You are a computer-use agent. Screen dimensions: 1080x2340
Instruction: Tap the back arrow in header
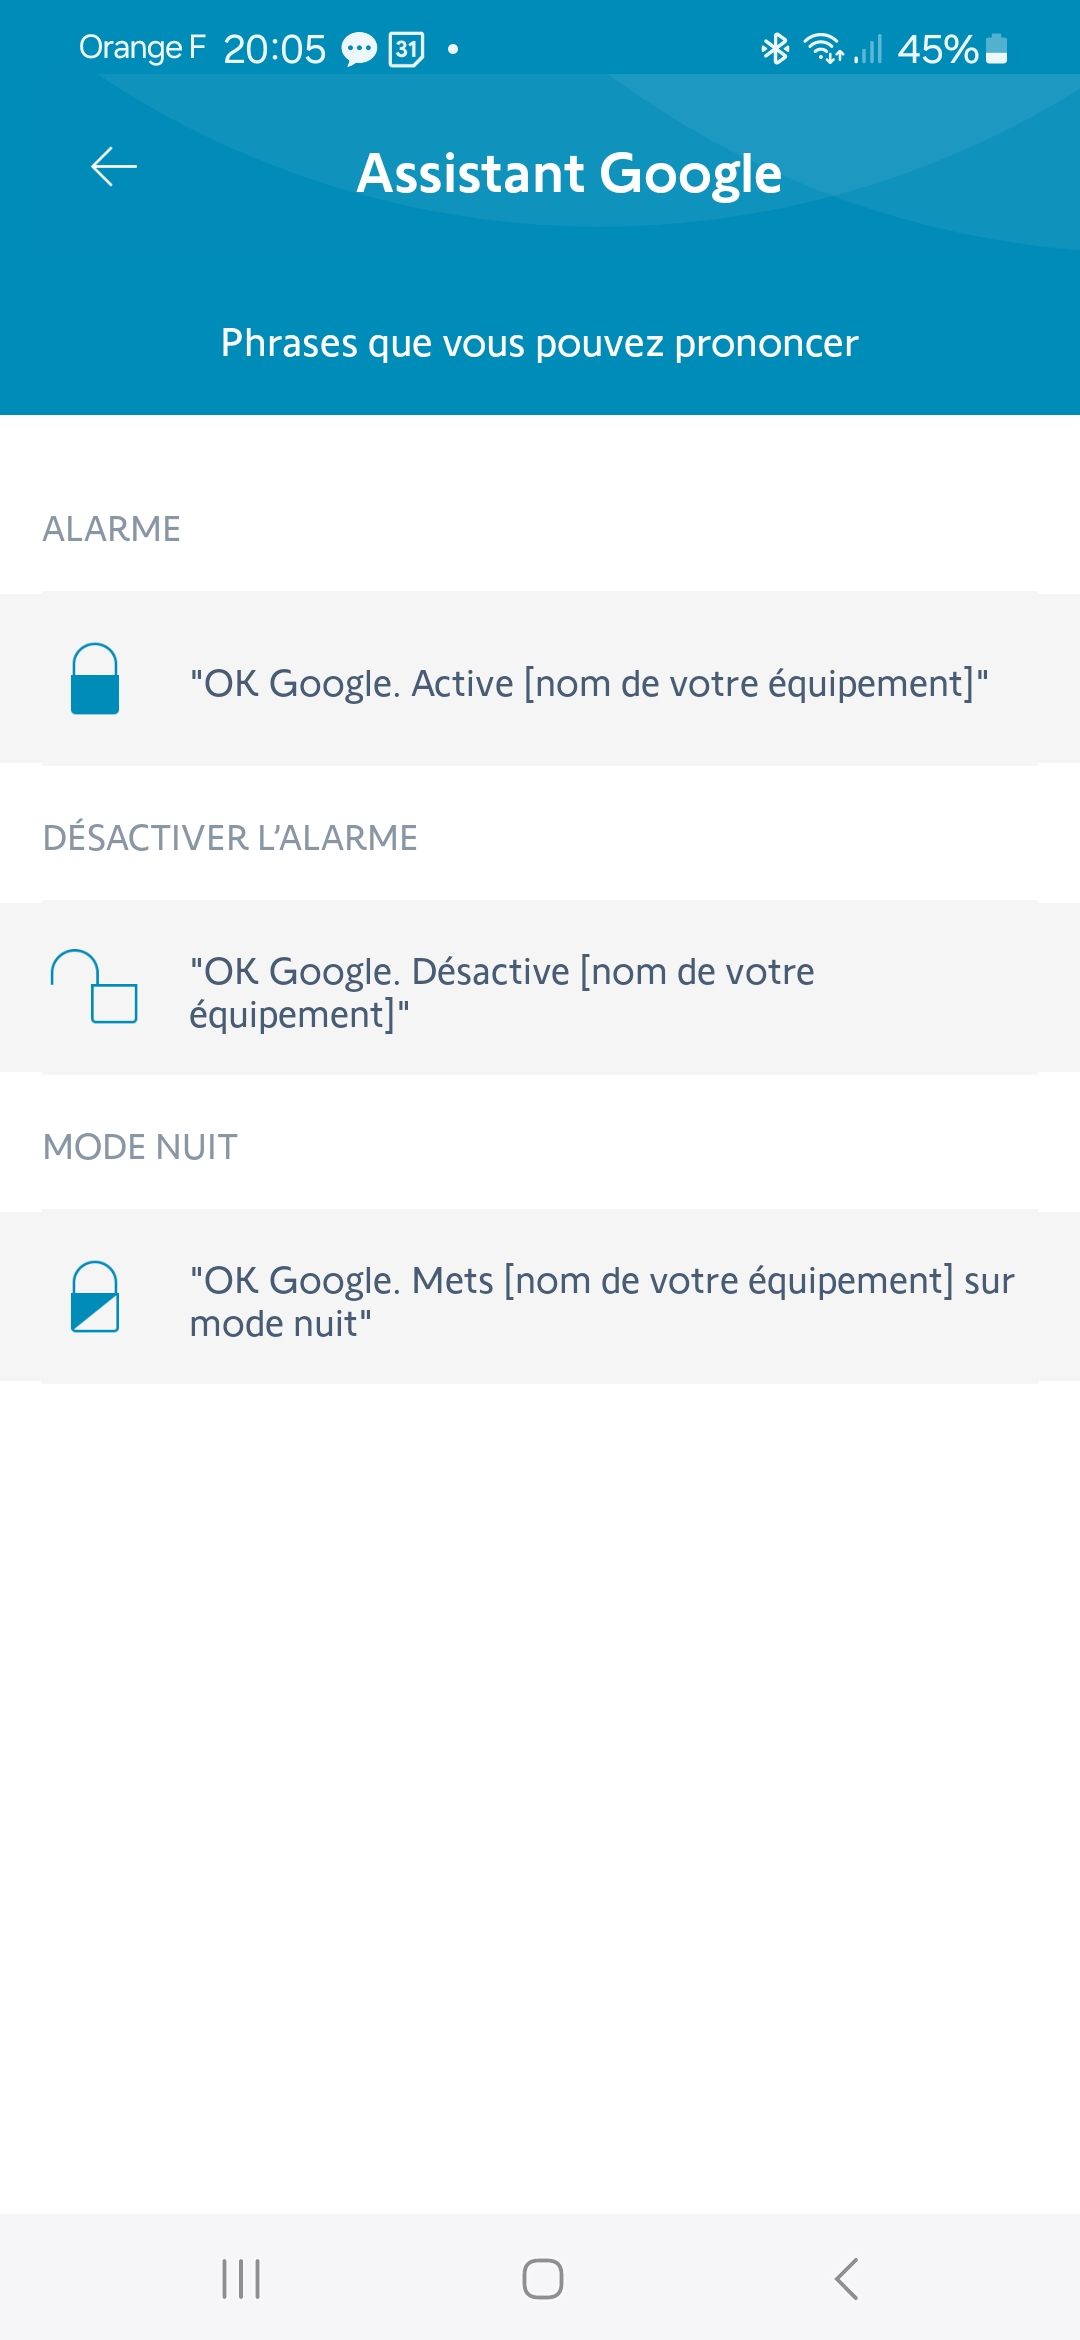[x=114, y=167]
